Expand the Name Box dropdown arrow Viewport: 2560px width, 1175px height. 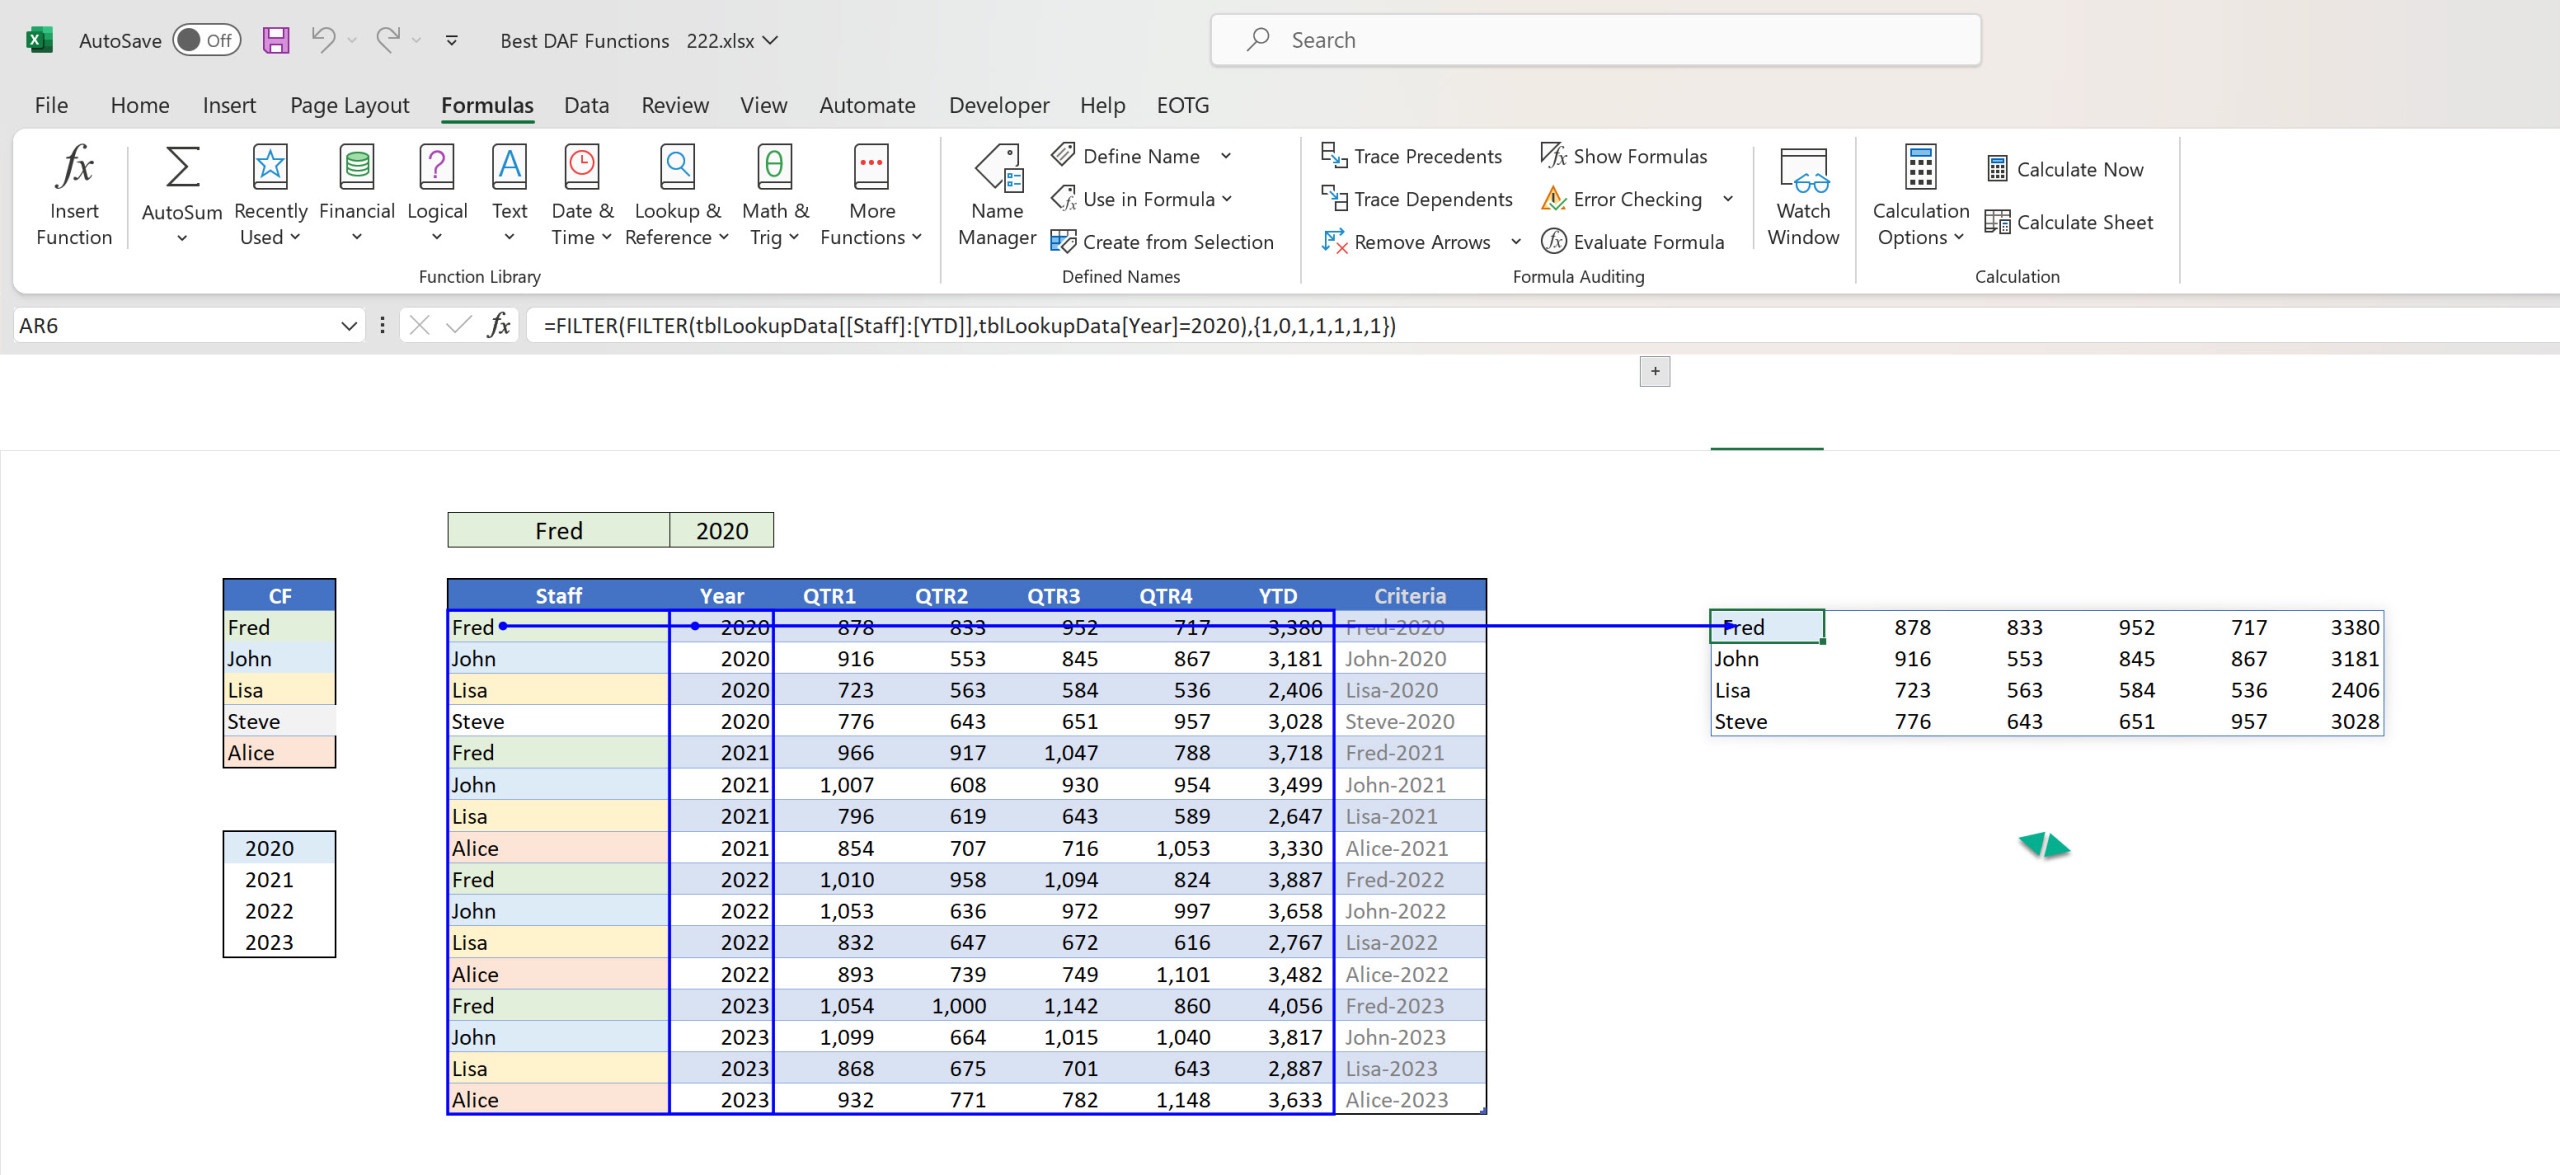(x=348, y=325)
